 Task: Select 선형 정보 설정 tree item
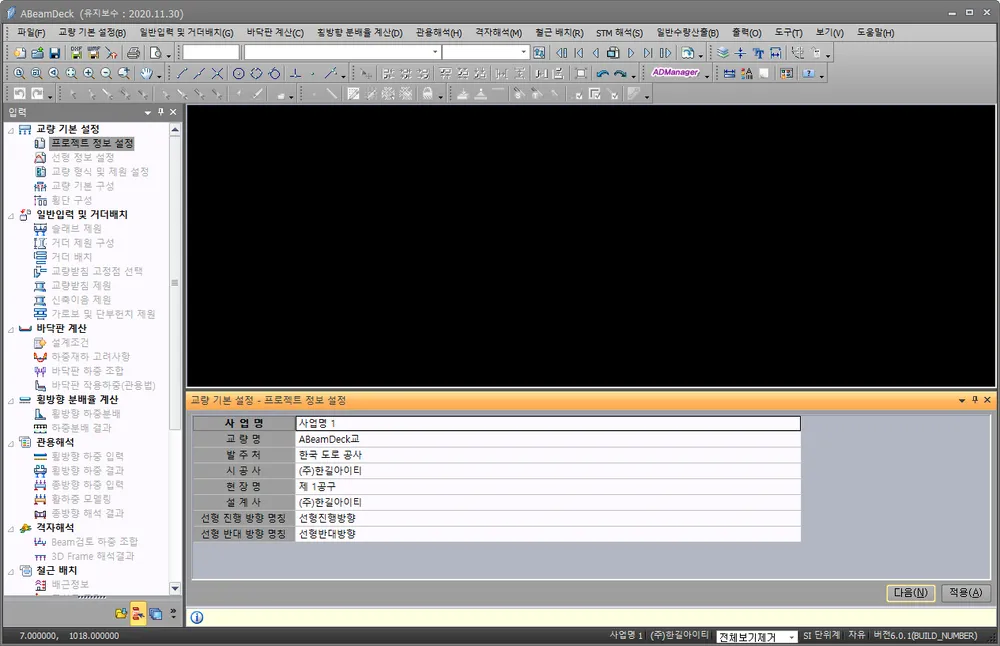(x=82, y=157)
